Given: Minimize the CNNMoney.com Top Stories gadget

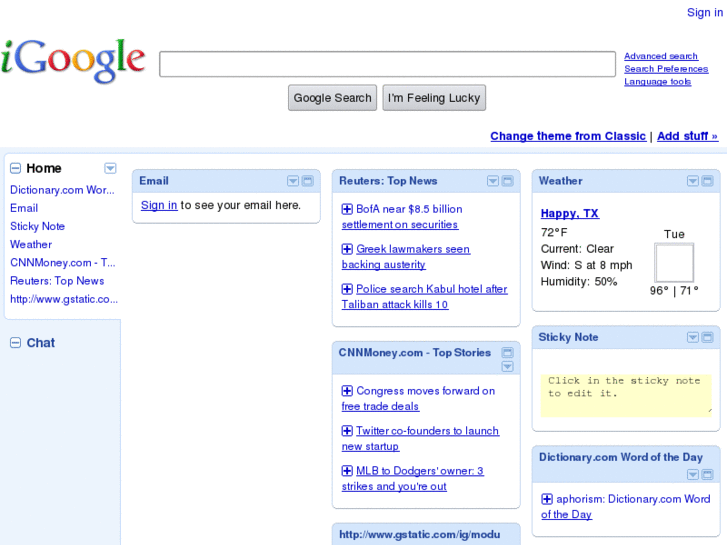Looking at the screenshot, I should [508, 353].
